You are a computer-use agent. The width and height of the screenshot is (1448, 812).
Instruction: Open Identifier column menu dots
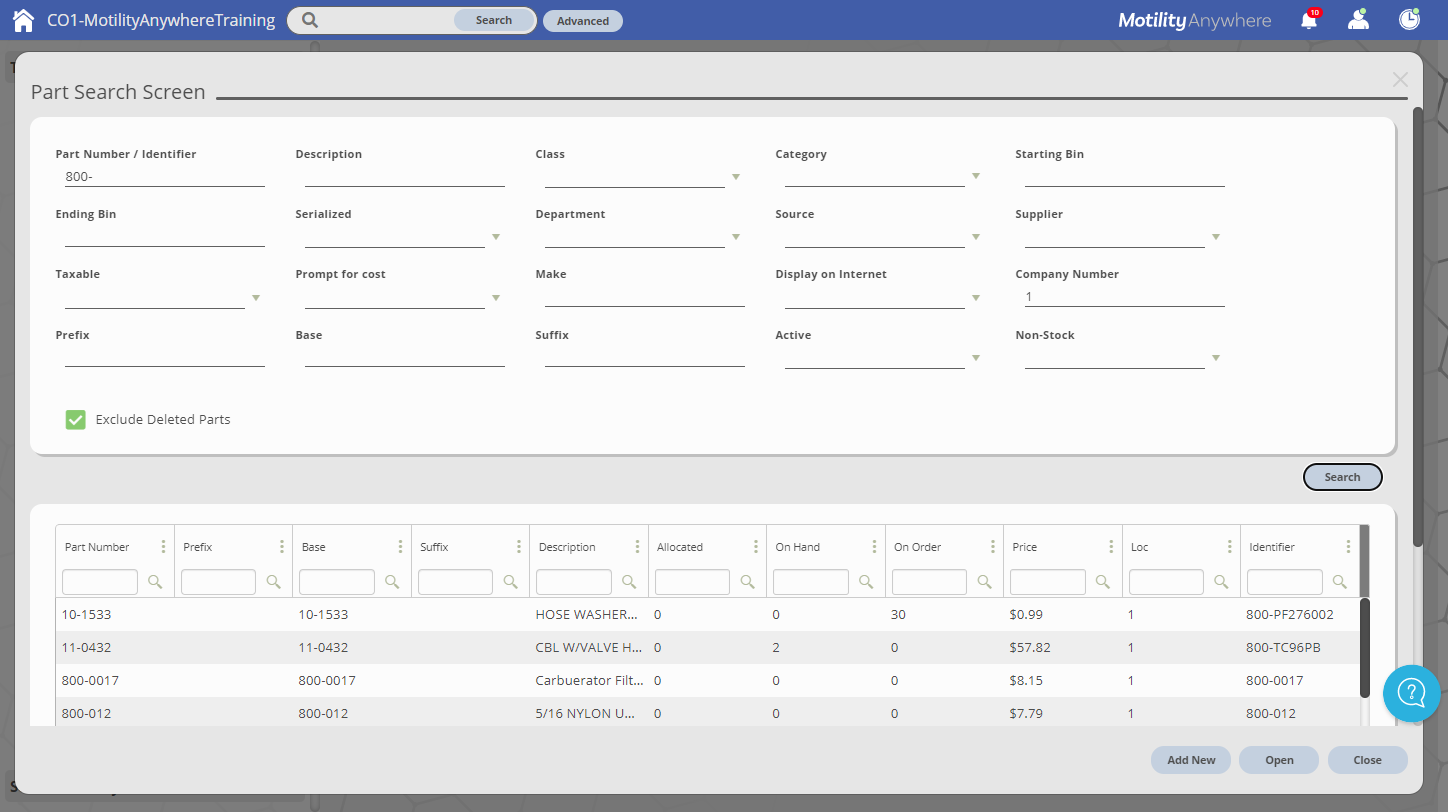point(1348,547)
